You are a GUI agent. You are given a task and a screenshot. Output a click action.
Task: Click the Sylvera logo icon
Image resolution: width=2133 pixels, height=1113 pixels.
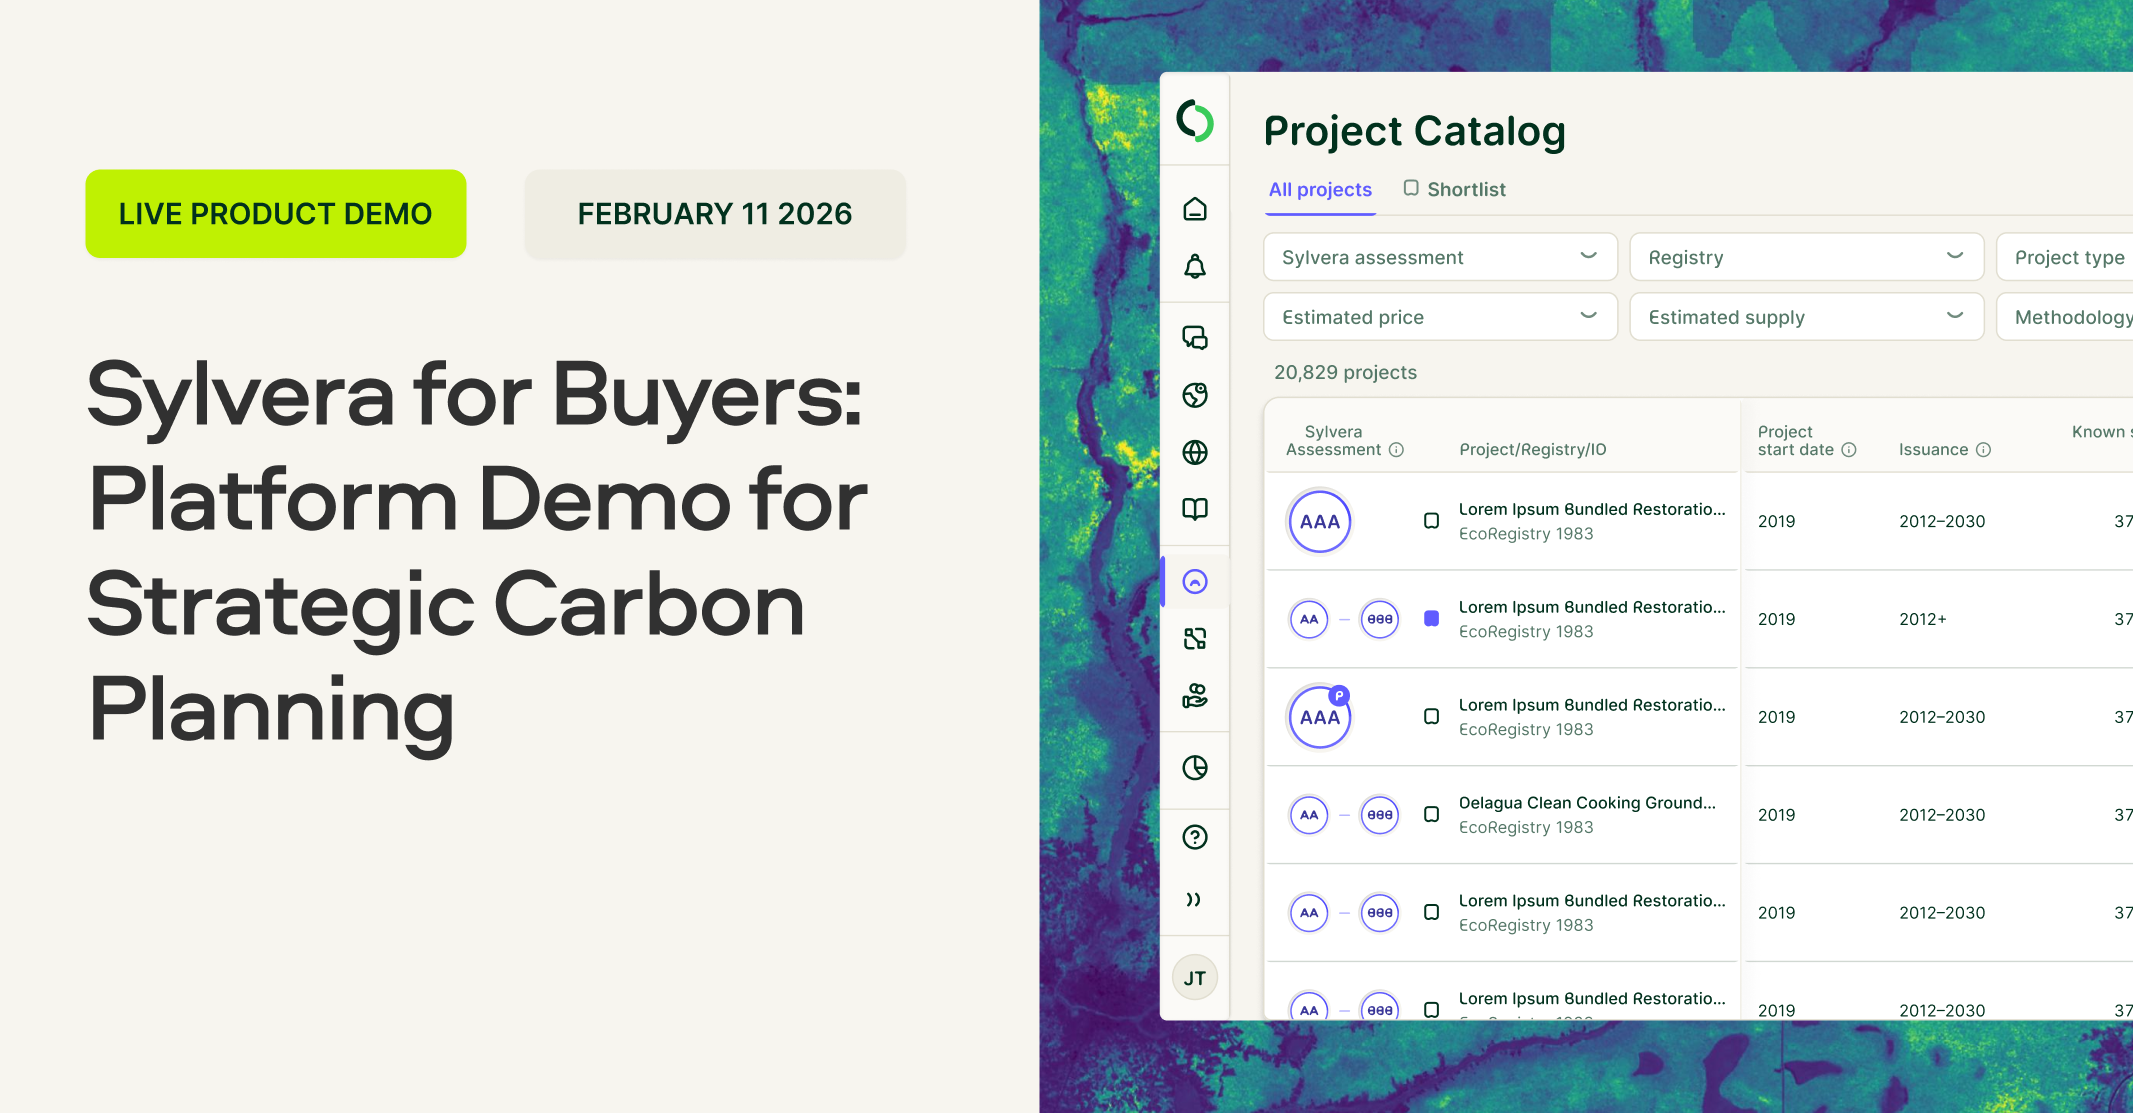pyautogui.click(x=1194, y=120)
